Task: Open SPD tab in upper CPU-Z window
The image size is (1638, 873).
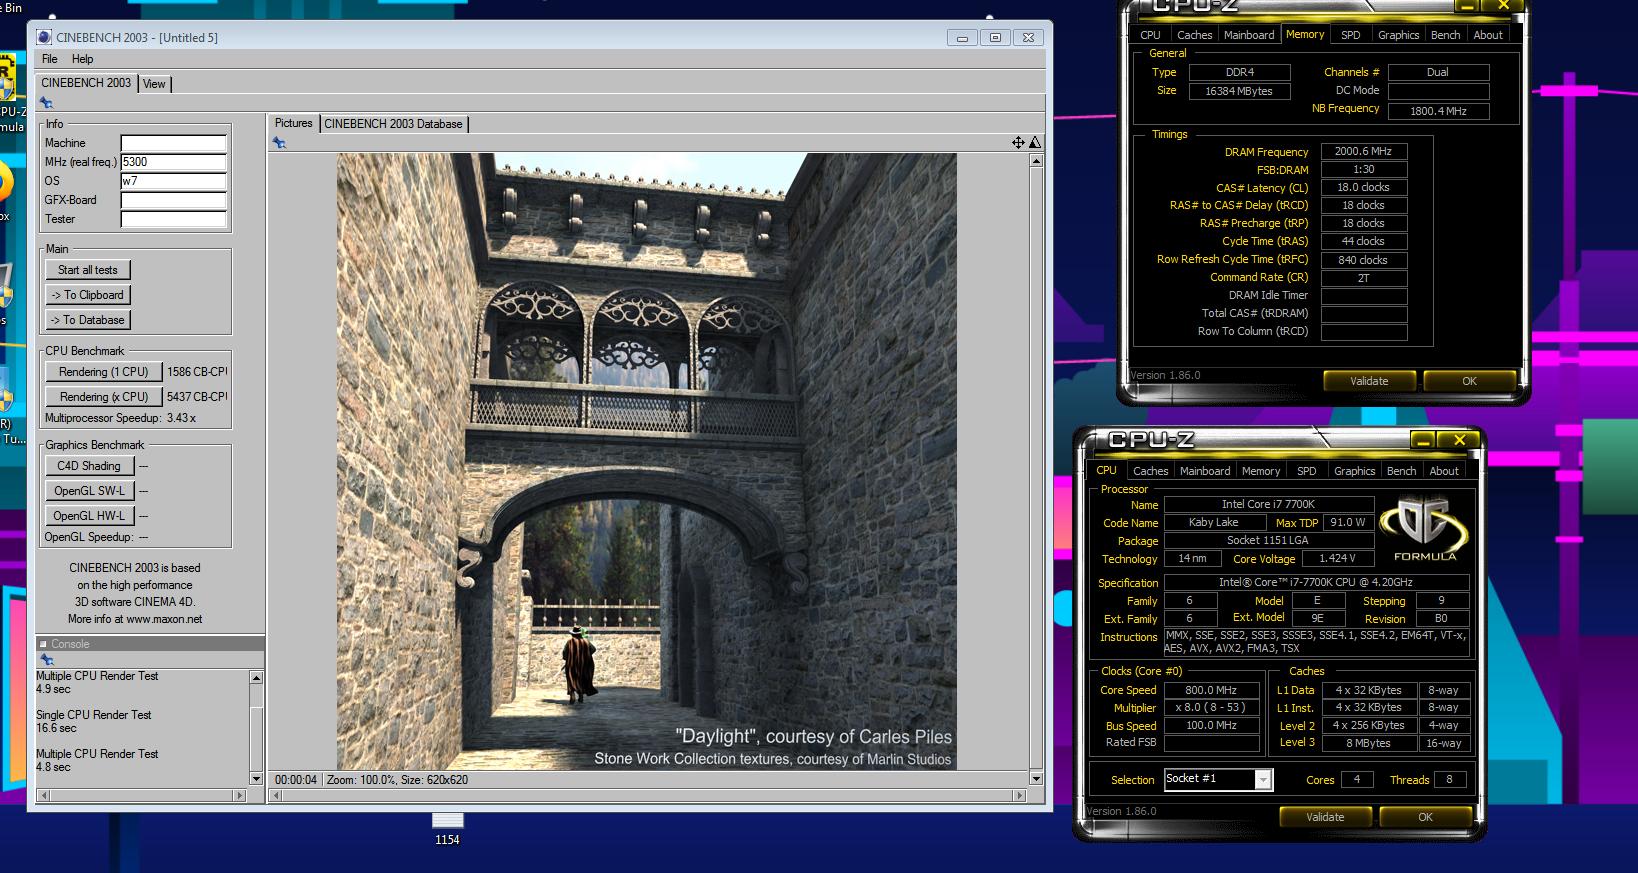Action: click(x=1351, y=35)
